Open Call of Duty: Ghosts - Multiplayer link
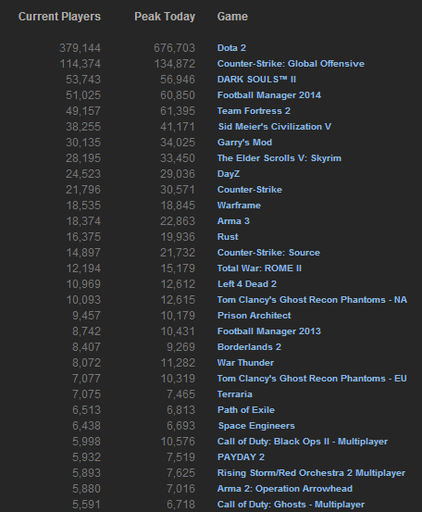422x512 pixels. point(291,504)
